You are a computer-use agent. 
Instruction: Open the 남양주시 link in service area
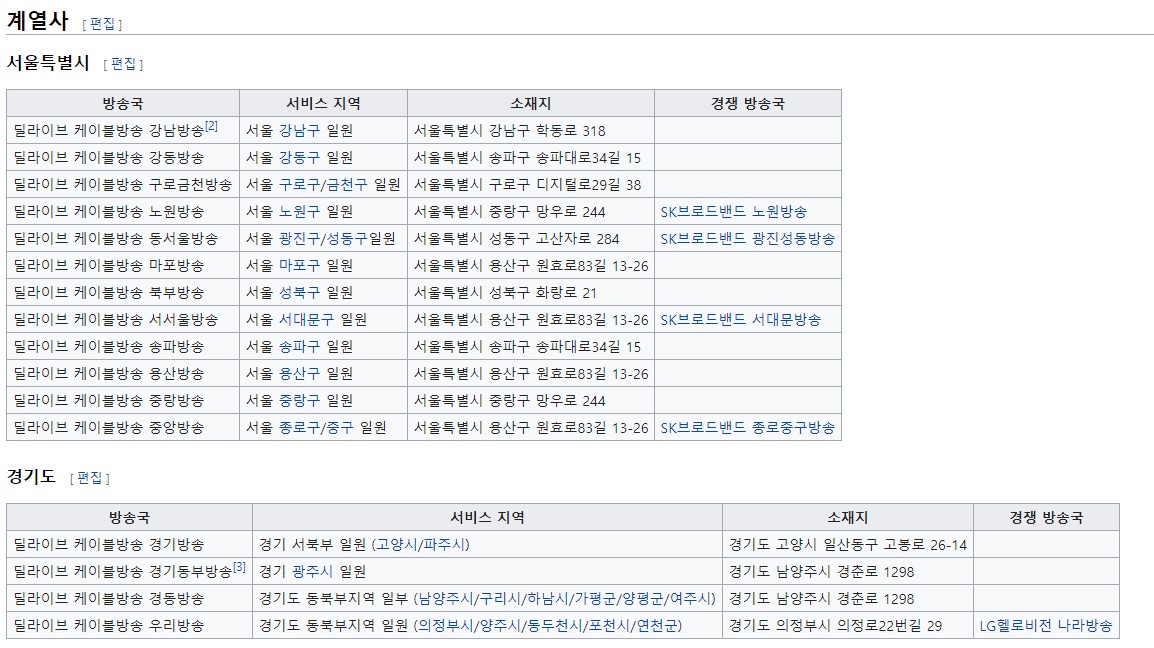(446, 599)
